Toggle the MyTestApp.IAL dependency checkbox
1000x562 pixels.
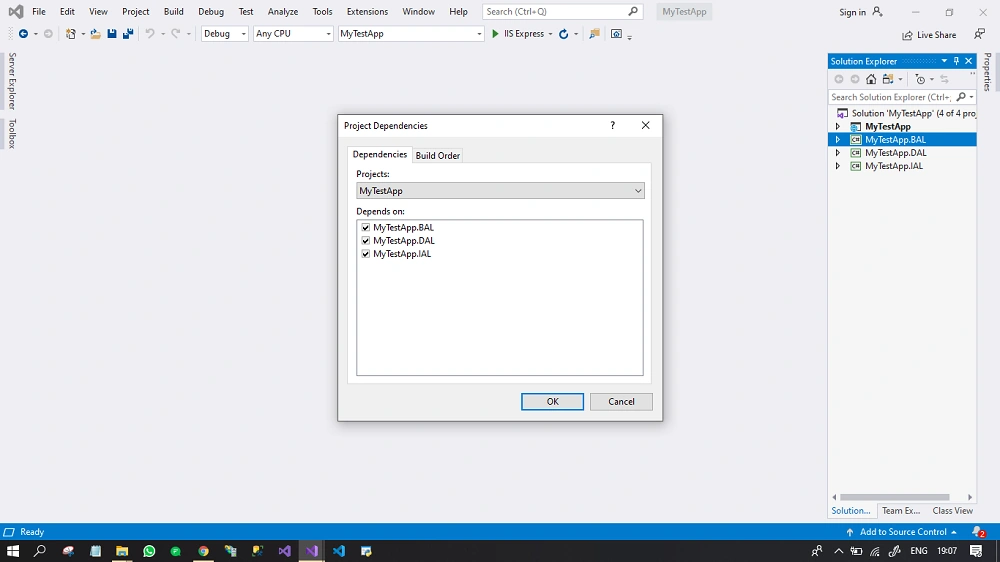[365, 254]
